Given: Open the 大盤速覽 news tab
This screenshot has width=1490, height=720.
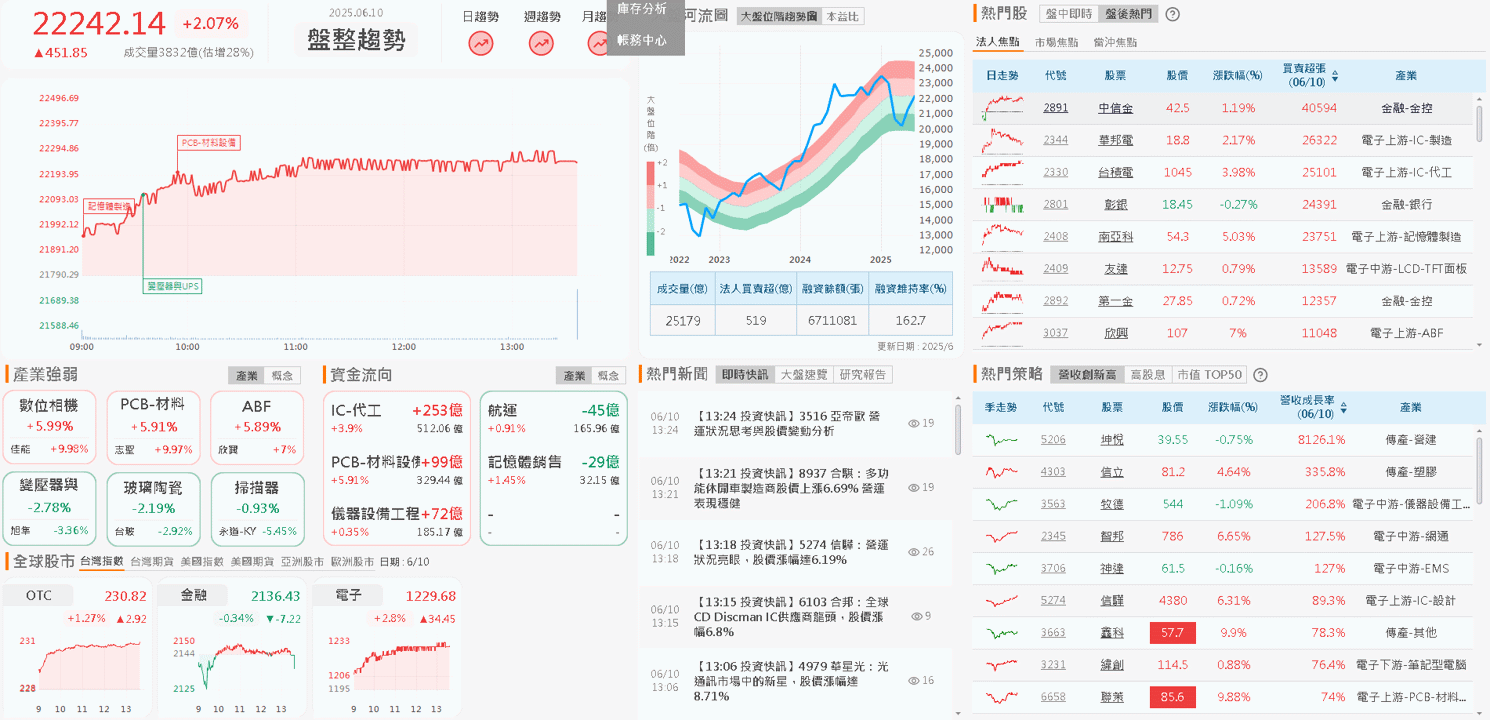Looking at the screenshot, I should [x=804, y=374].
